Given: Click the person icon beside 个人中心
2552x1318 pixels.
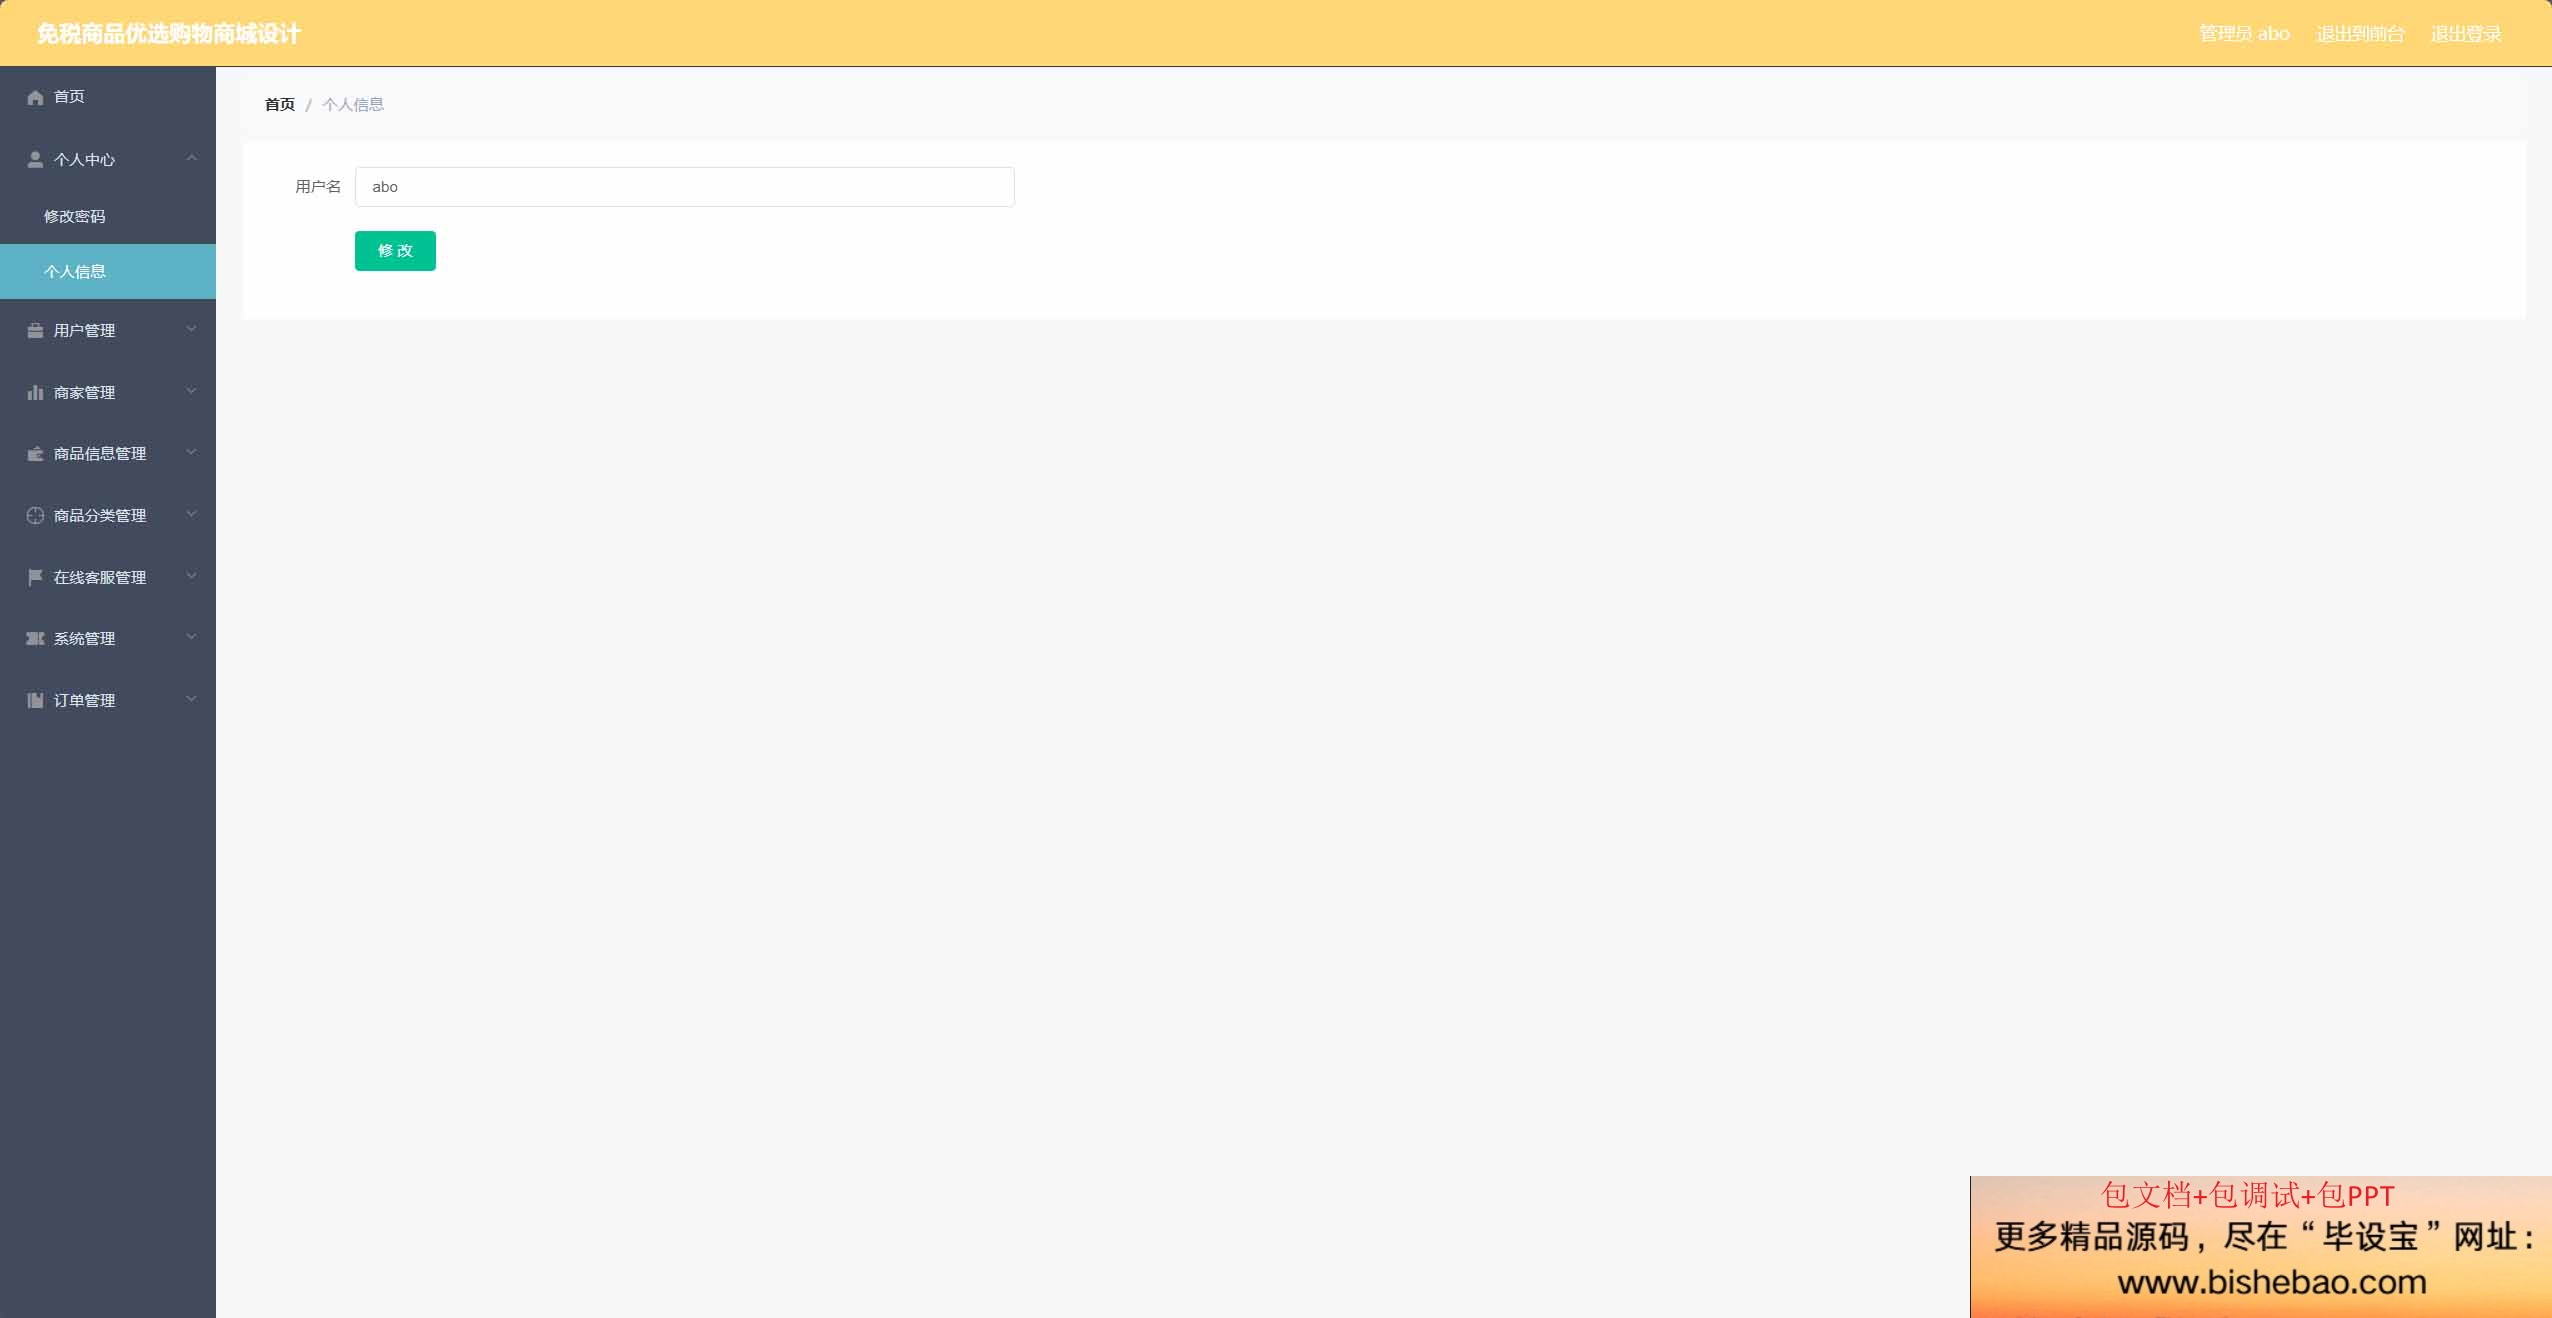Looking at the screenshot, I should [x=35, y=159].
